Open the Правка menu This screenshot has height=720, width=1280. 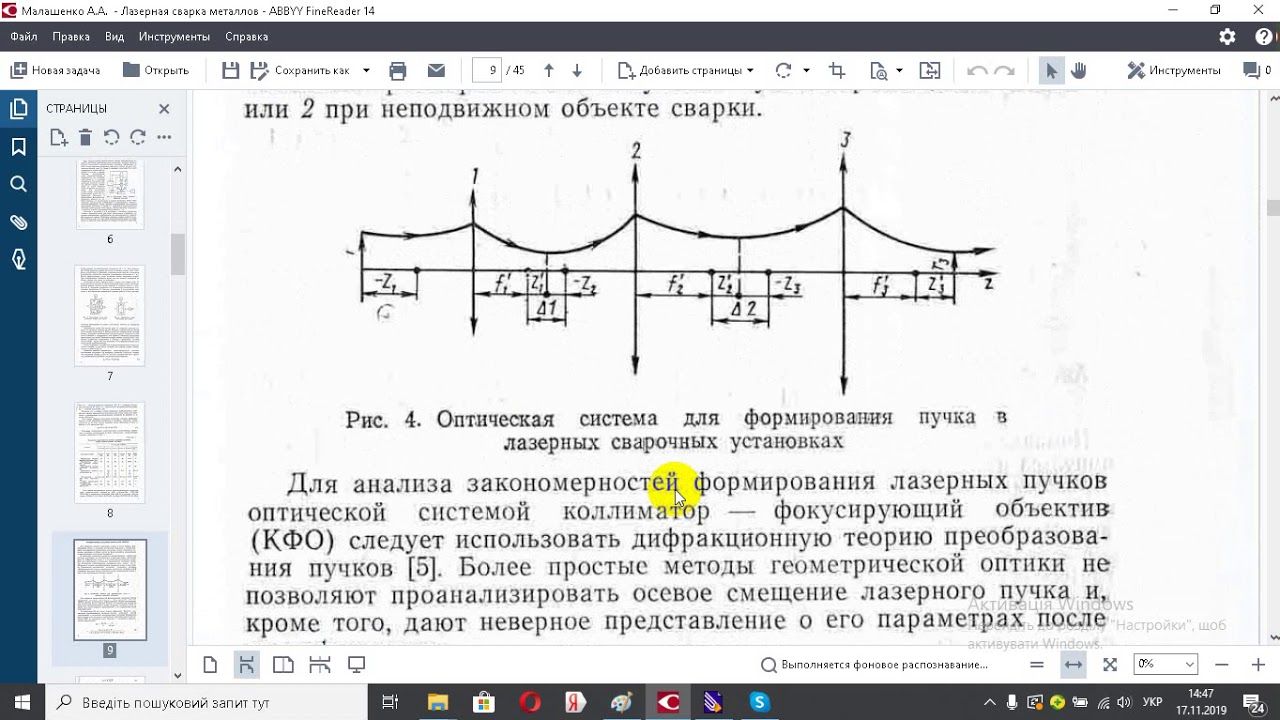tap(71, 36)
